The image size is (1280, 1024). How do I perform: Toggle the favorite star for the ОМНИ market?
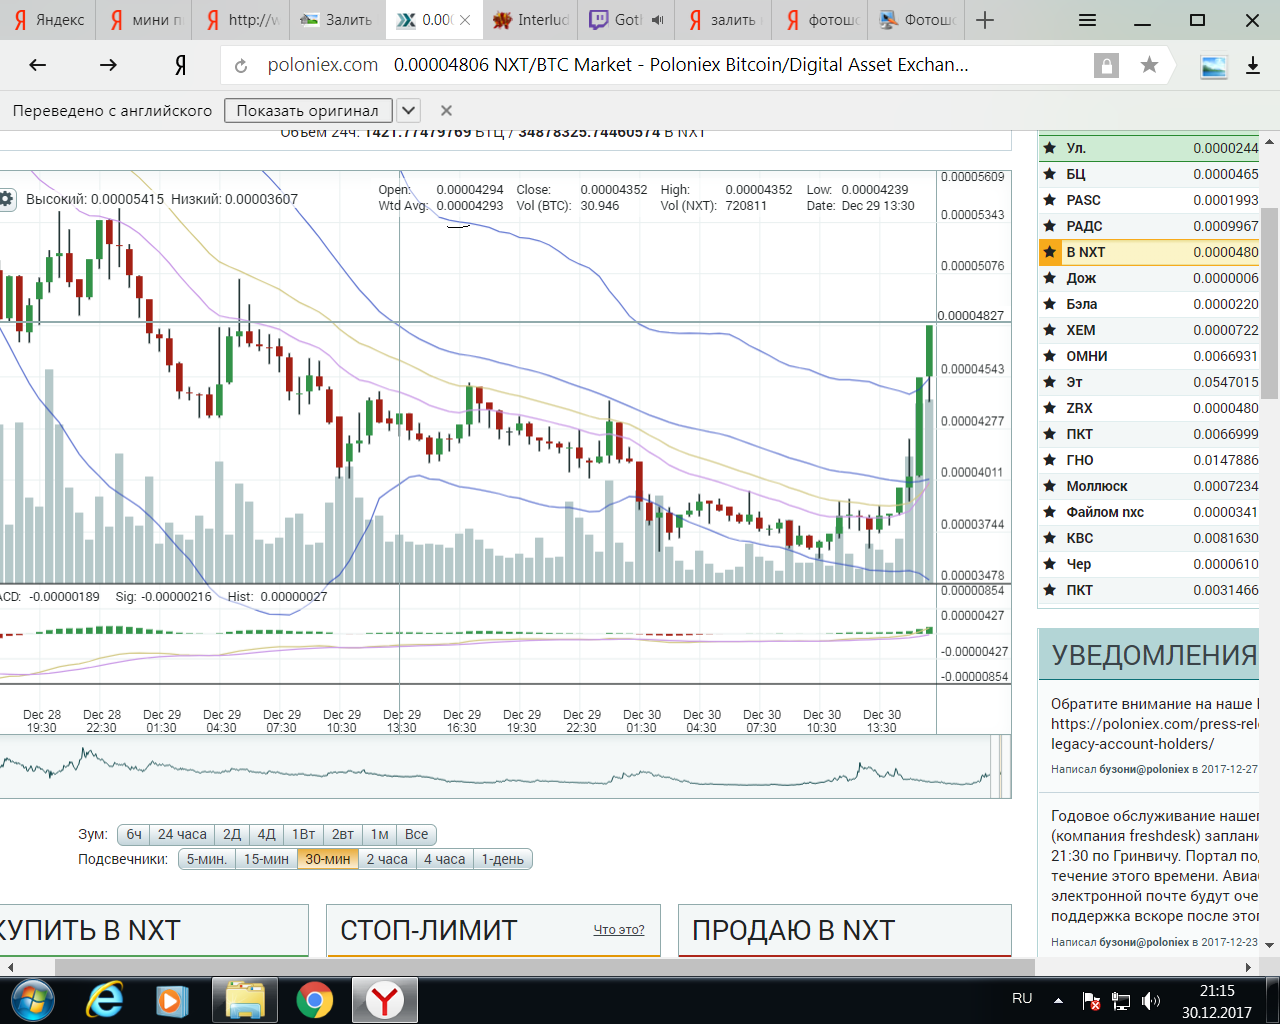tap(1050, 356)
